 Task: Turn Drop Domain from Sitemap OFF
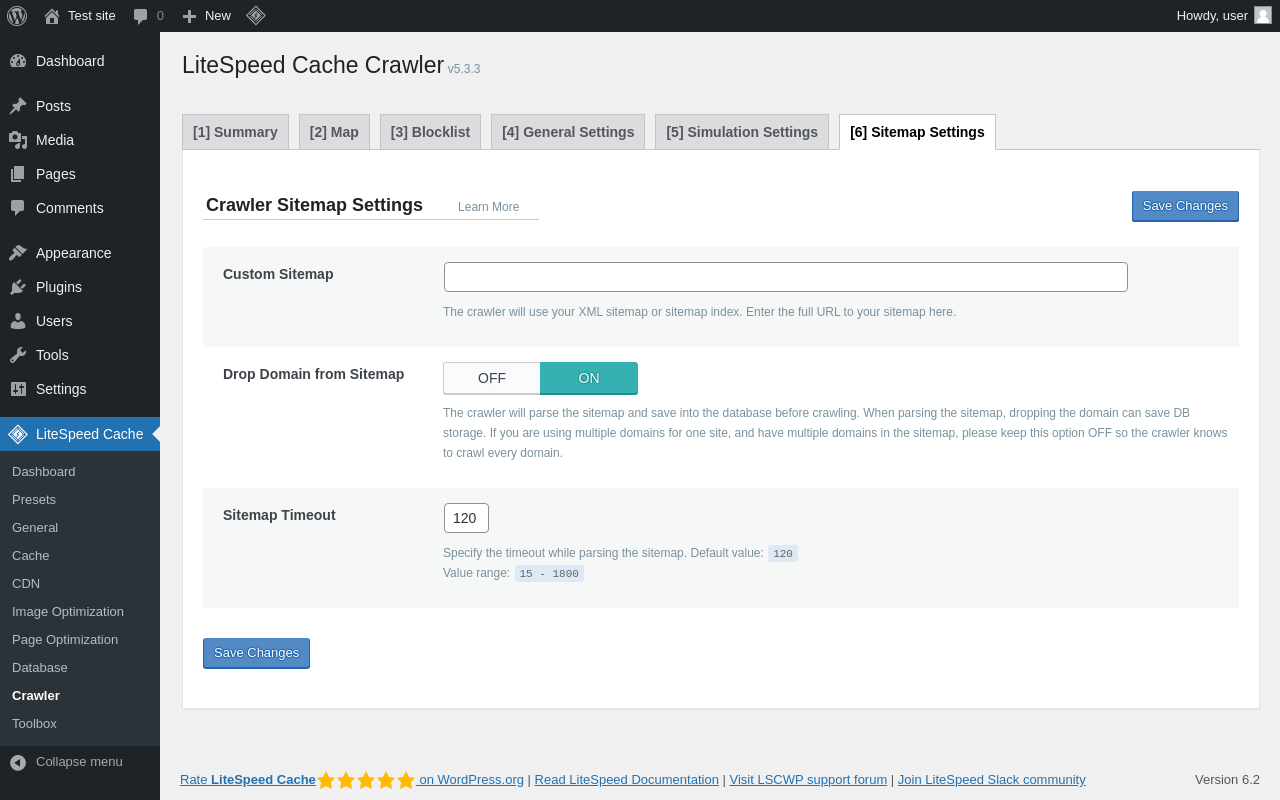[492, 378]
